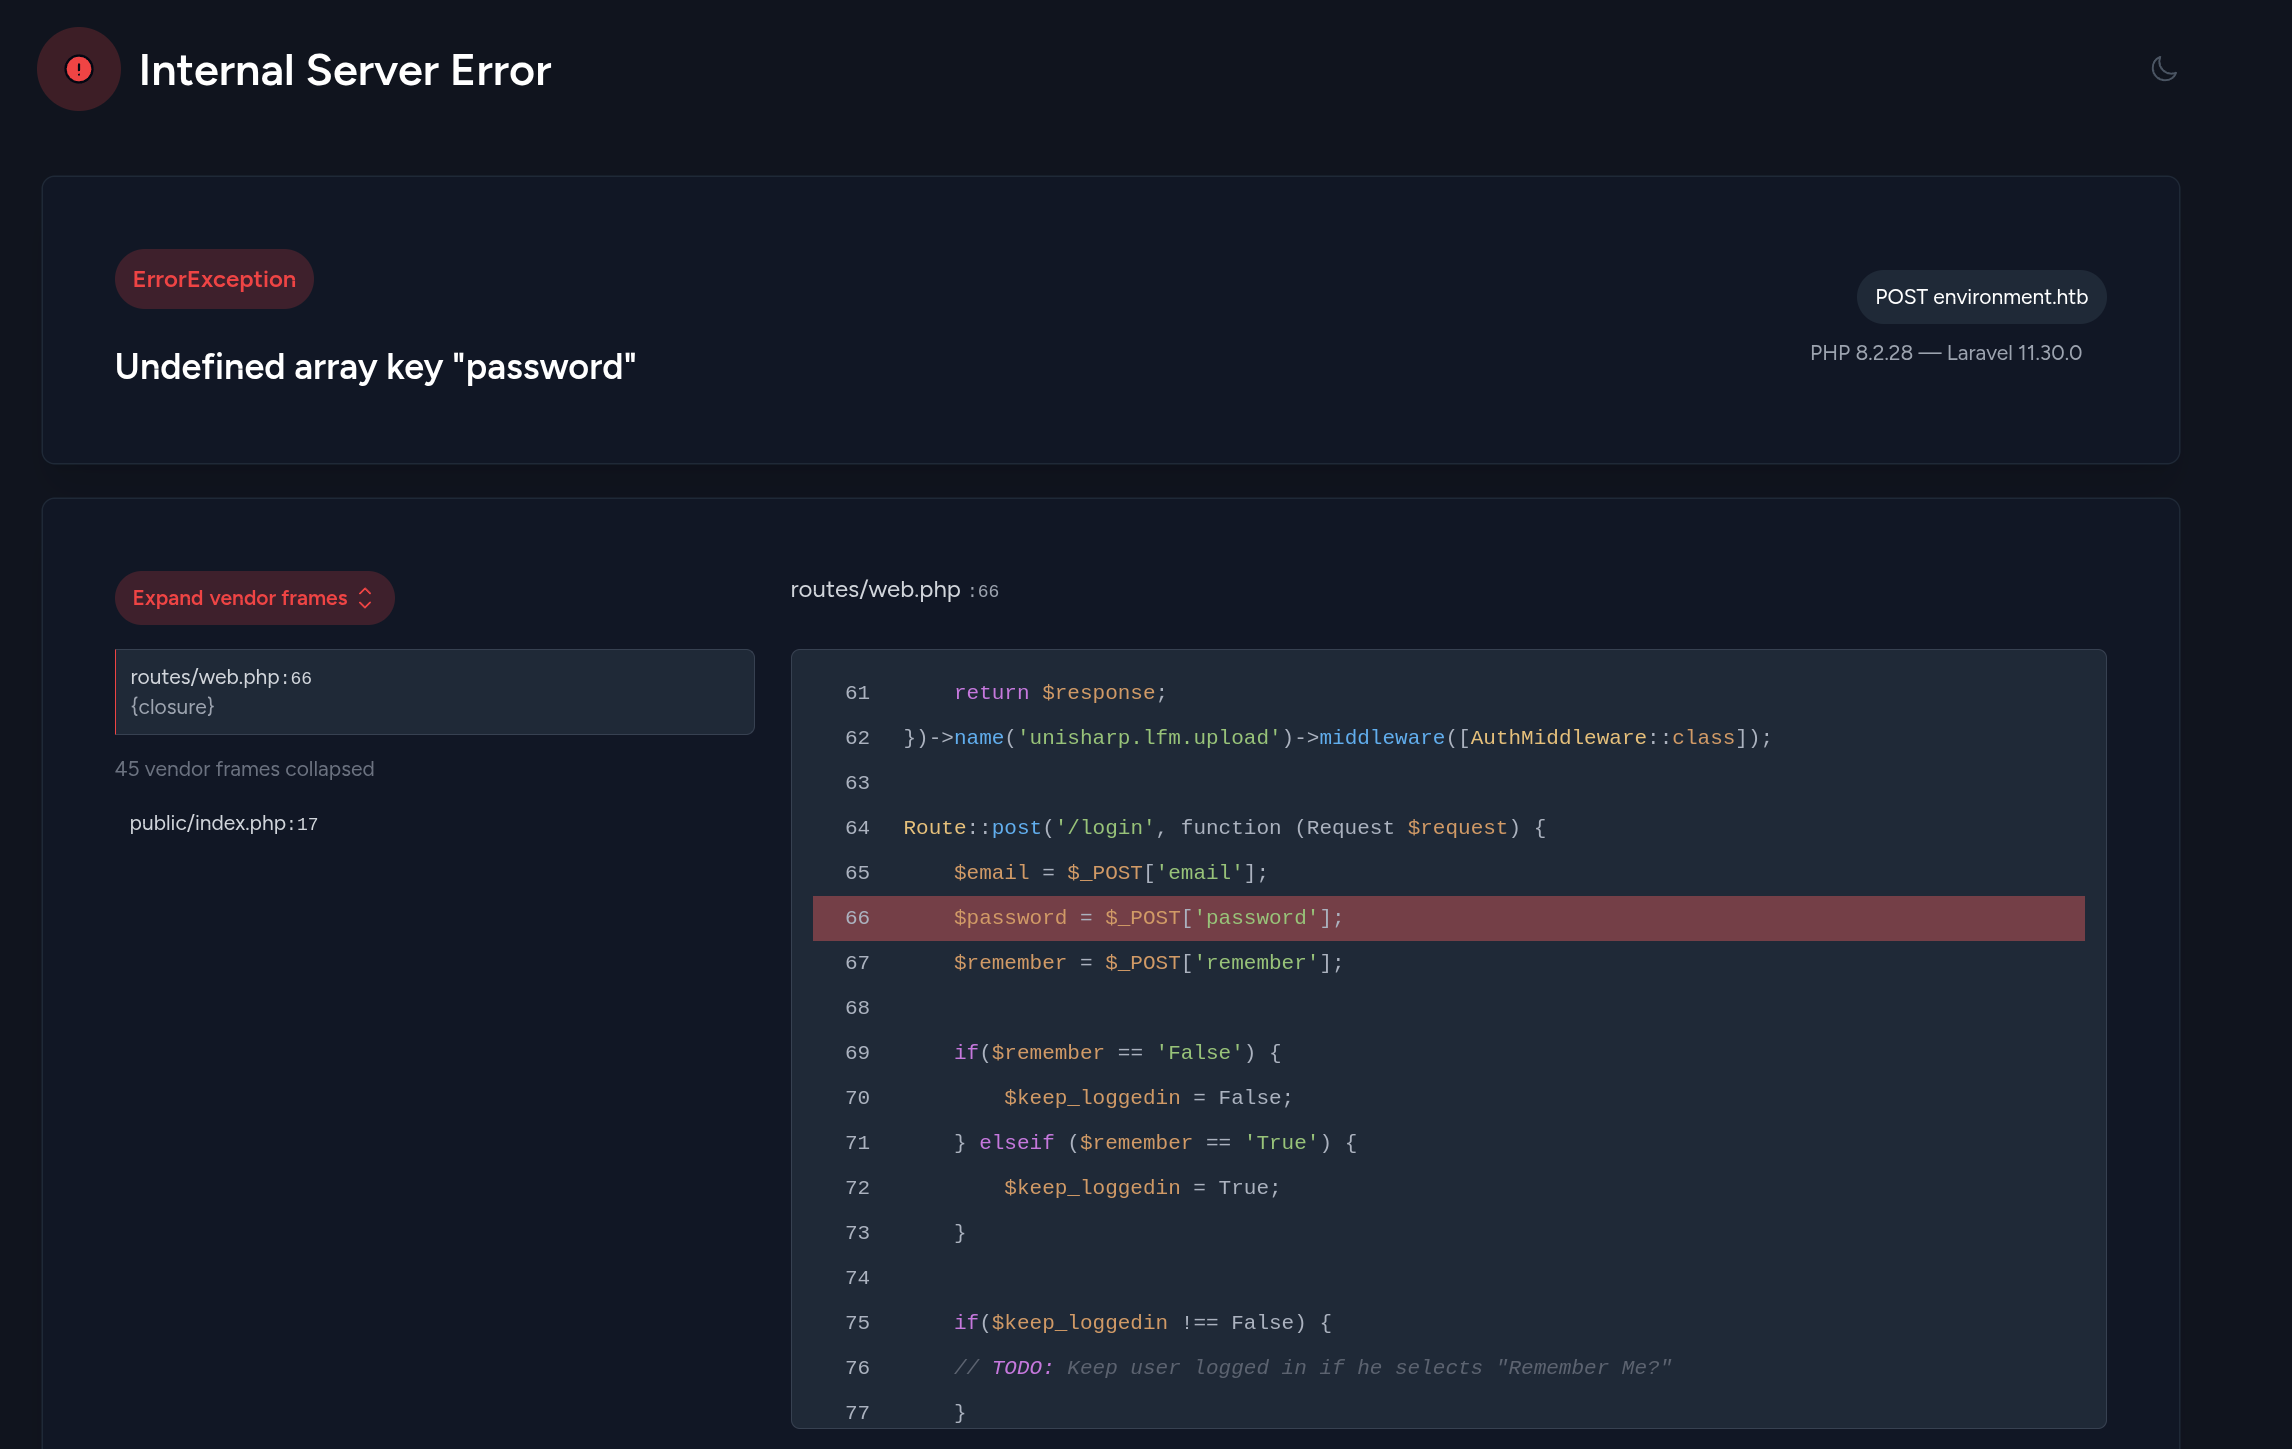Image resolution: width=2292 pixels, height=1449 pixels.
Task: Select routes/web.php:66 closure frame
Action: tap(434, 692)
